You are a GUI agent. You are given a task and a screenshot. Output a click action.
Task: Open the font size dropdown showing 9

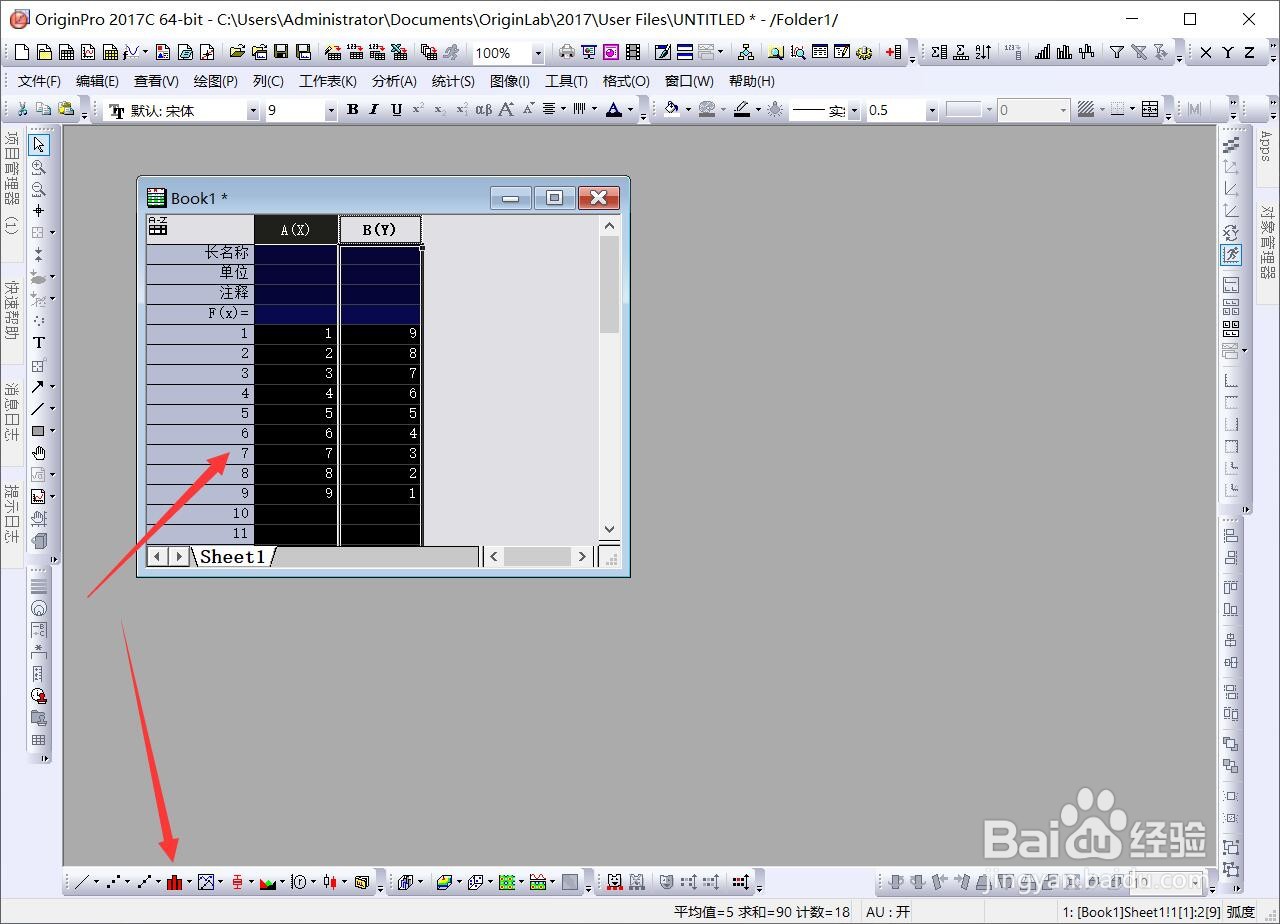click(331, 111)
